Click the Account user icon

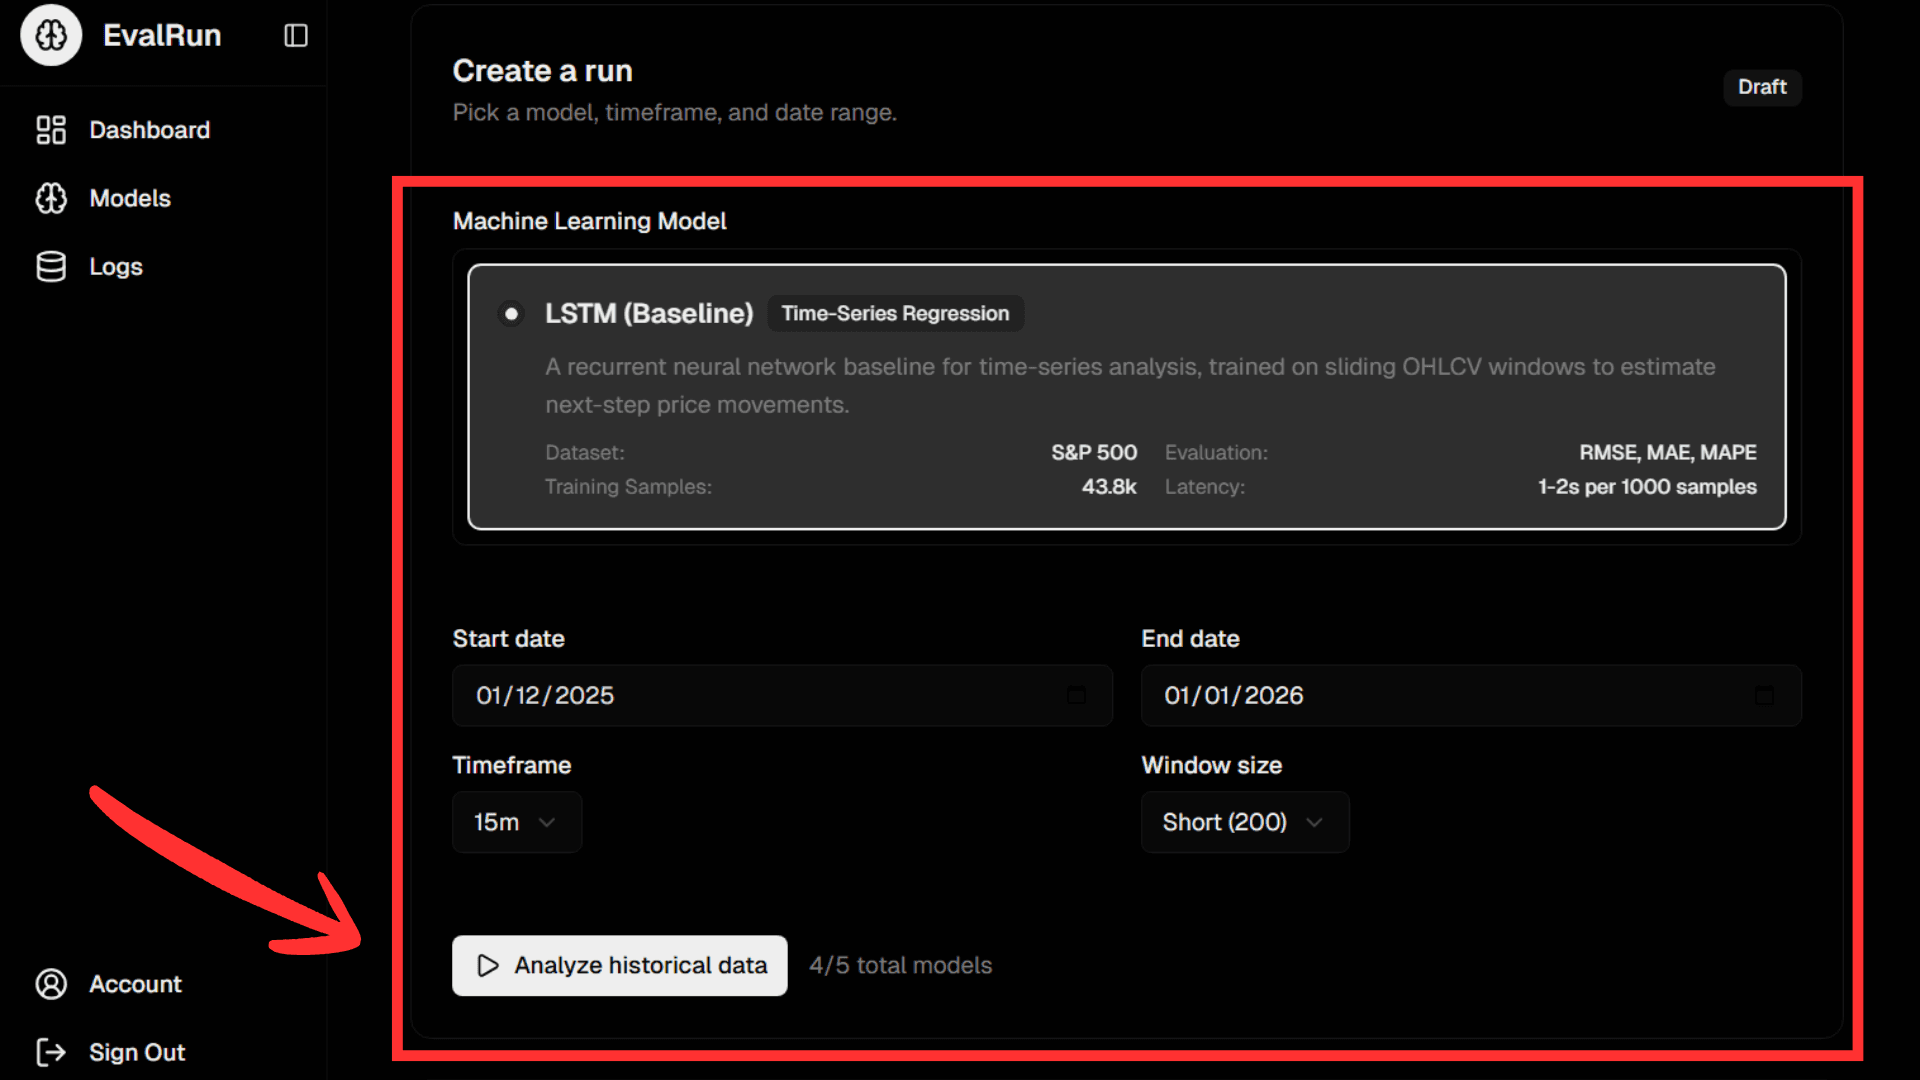tap(51, 984)
